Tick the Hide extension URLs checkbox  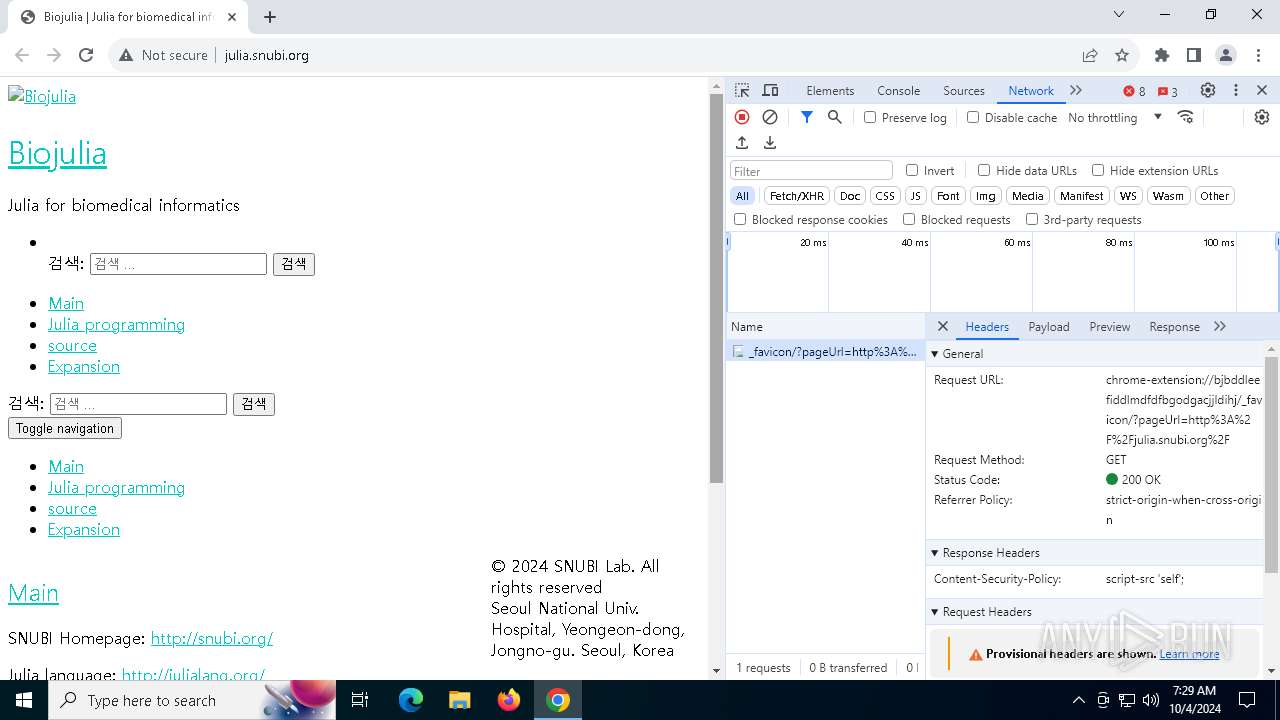point(1098,170)
